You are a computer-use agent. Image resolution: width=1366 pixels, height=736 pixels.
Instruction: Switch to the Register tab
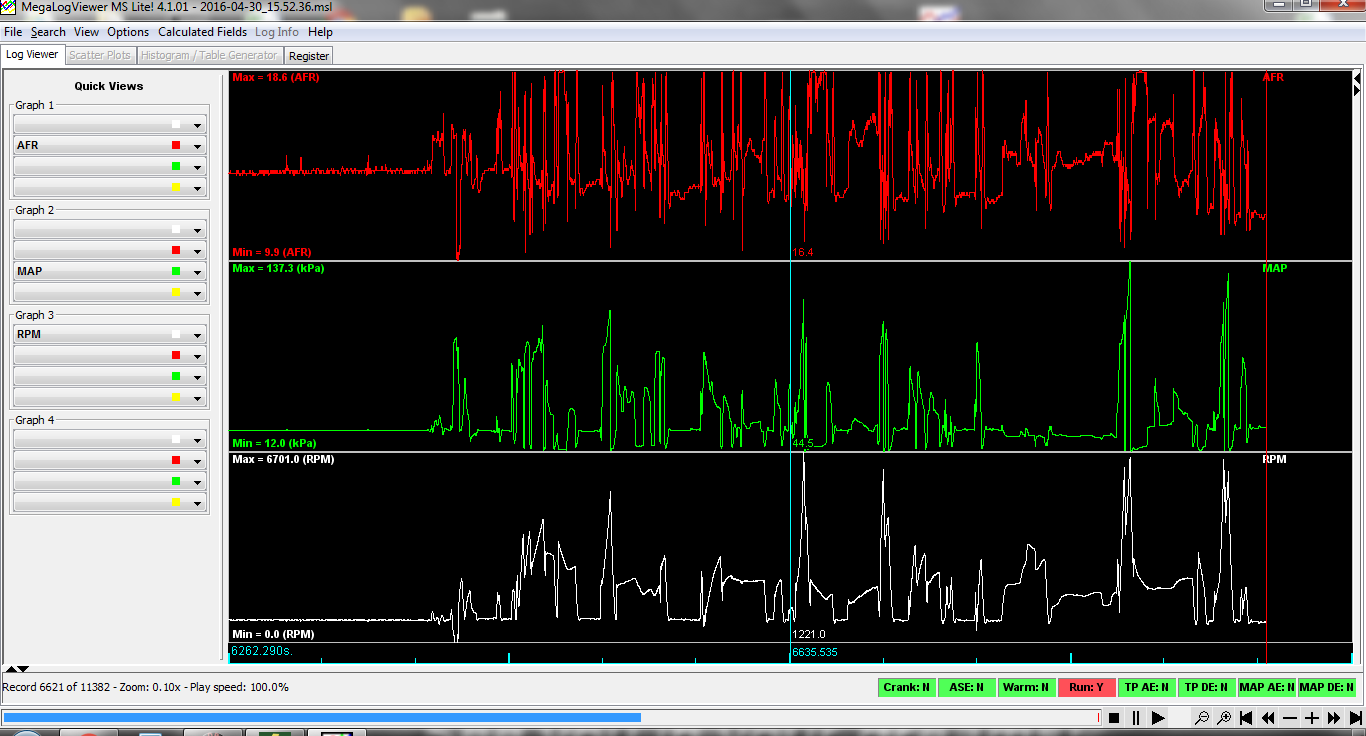click(309, 56)
